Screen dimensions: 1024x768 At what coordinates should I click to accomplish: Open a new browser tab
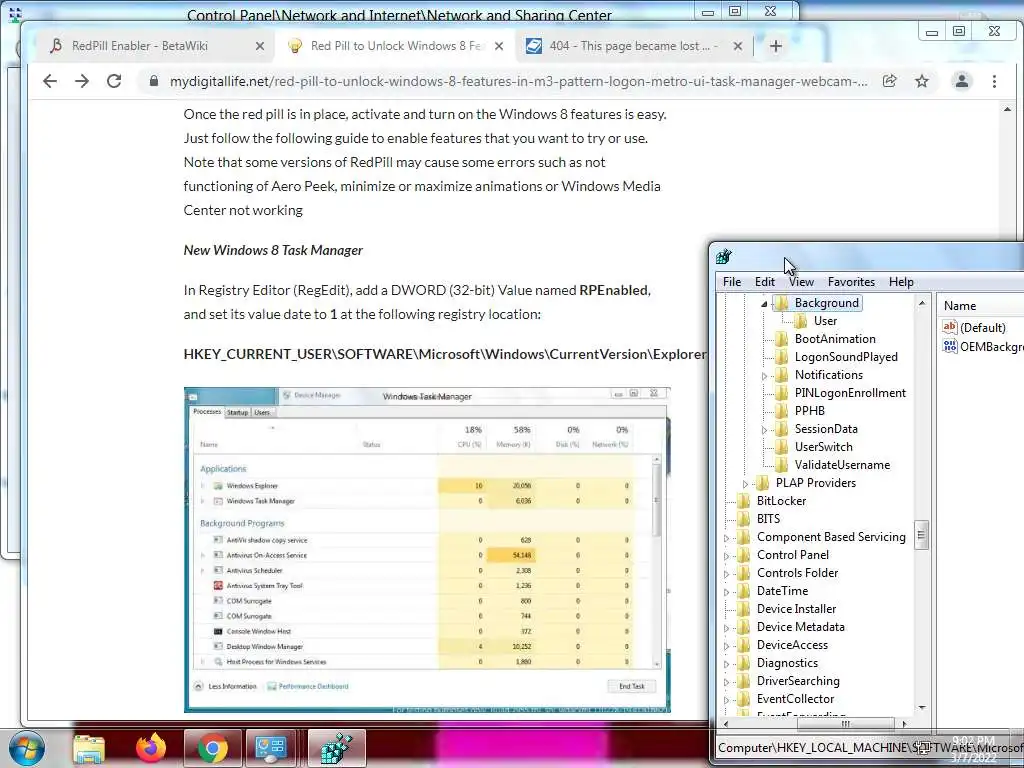point(775,46)
